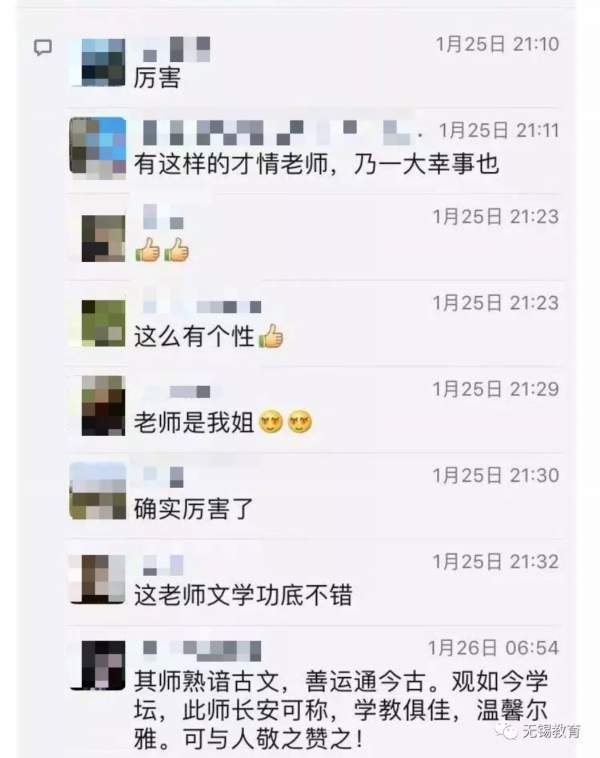
Task: Open avatar beside '有这样的才情老师' comment
Action: pyautogui.click(x=98, y=148)
